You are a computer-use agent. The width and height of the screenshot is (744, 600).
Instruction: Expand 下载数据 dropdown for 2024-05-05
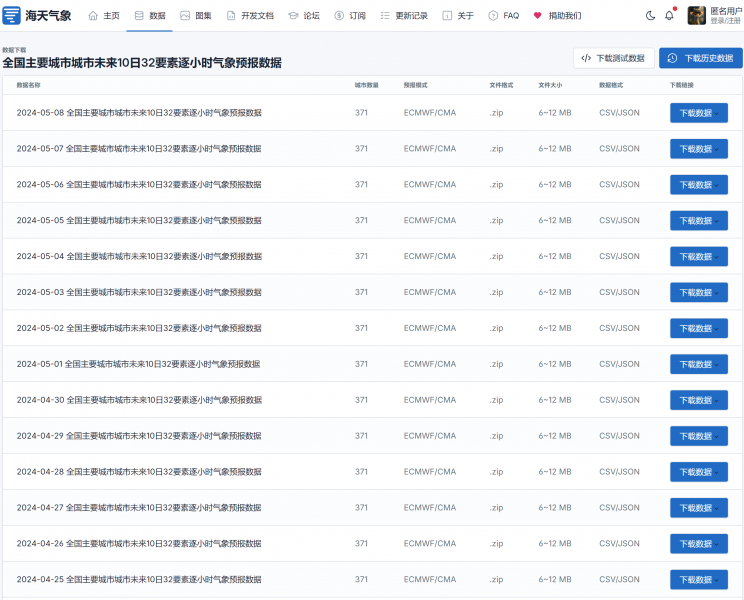[699, 221]
